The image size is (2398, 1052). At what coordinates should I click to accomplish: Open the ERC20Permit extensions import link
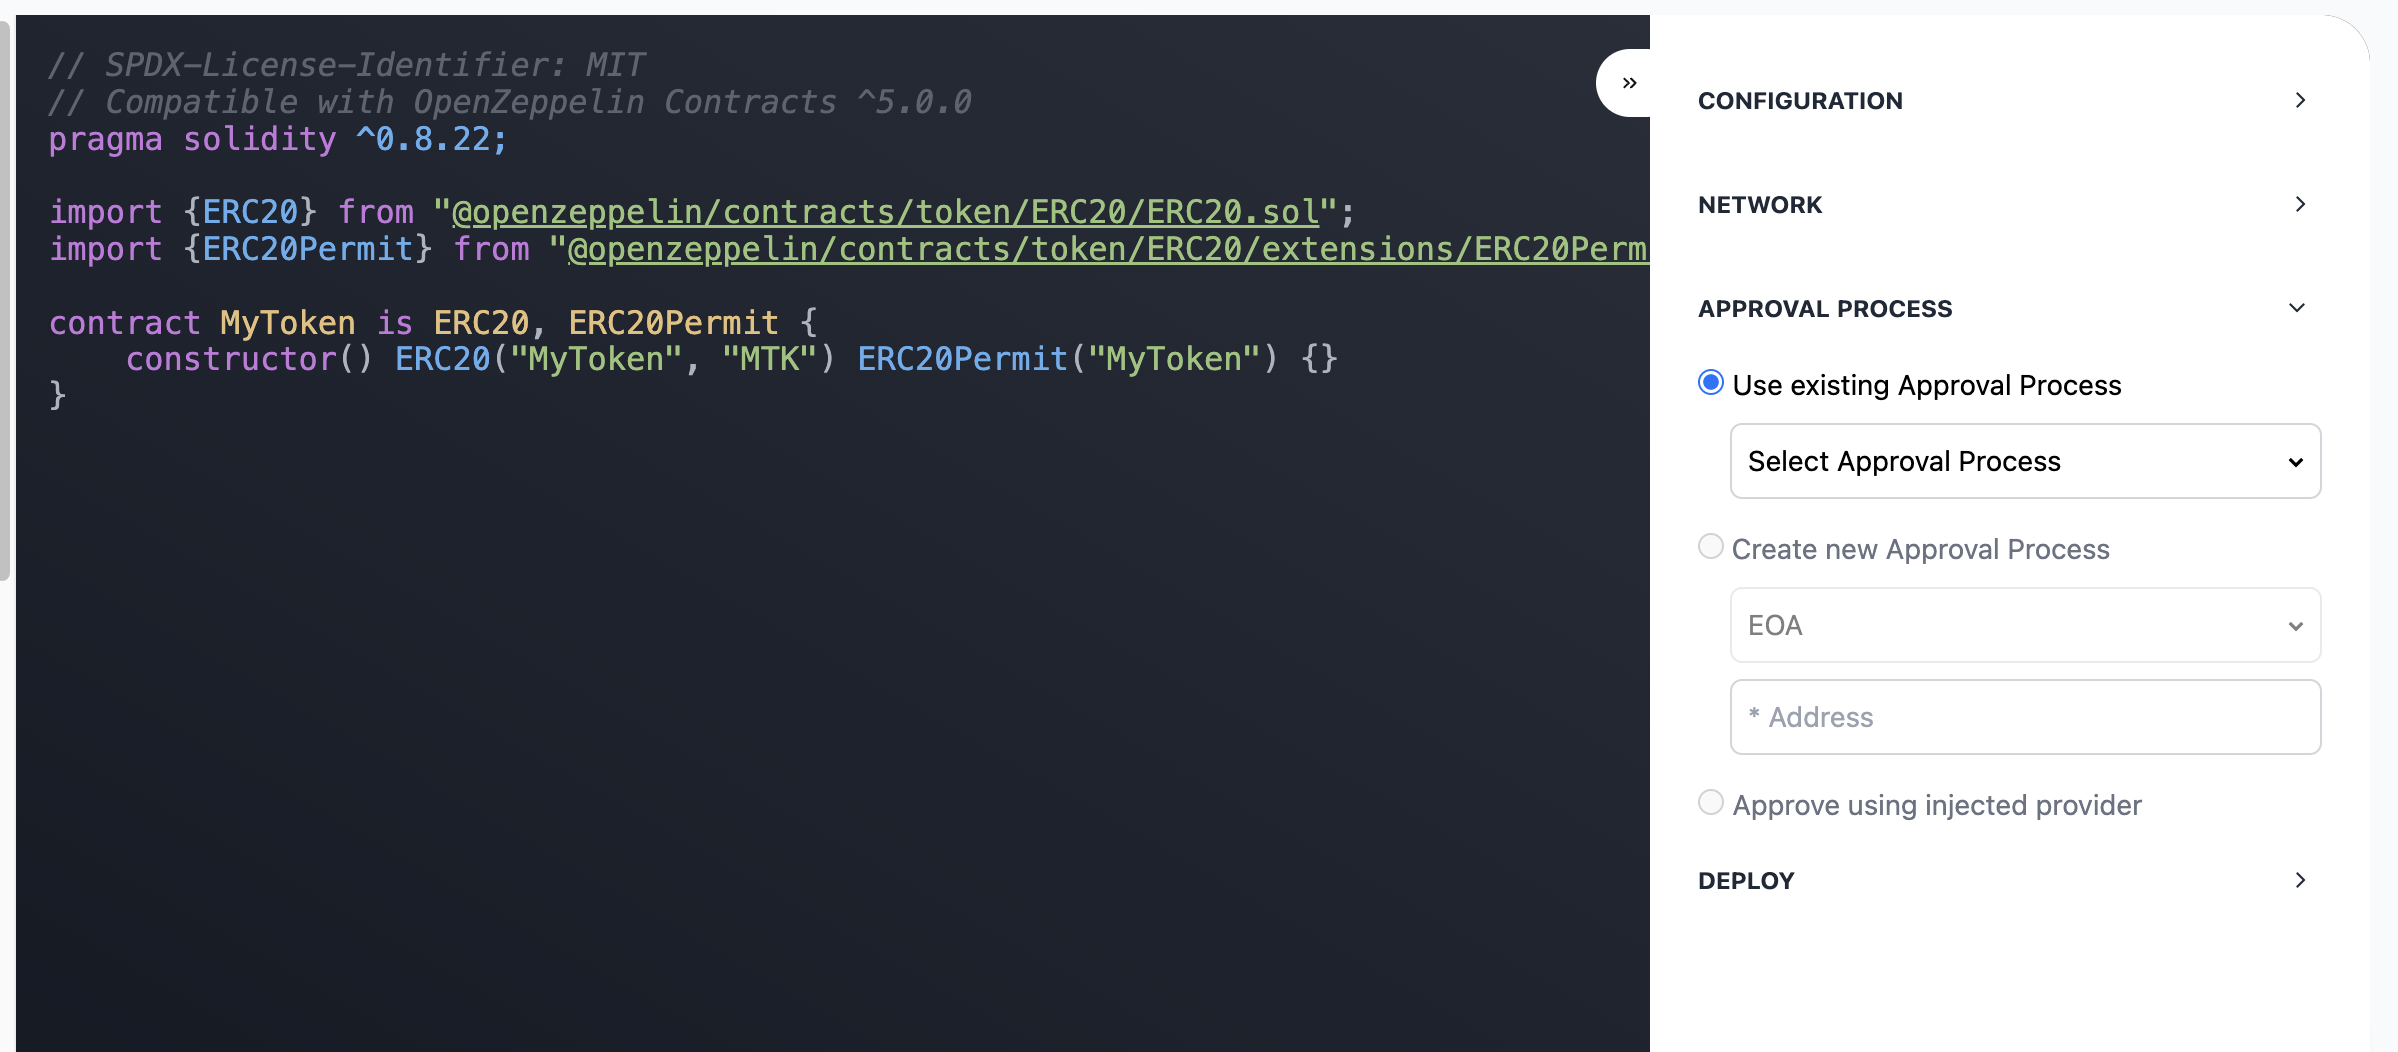(x=1105, y=249)
